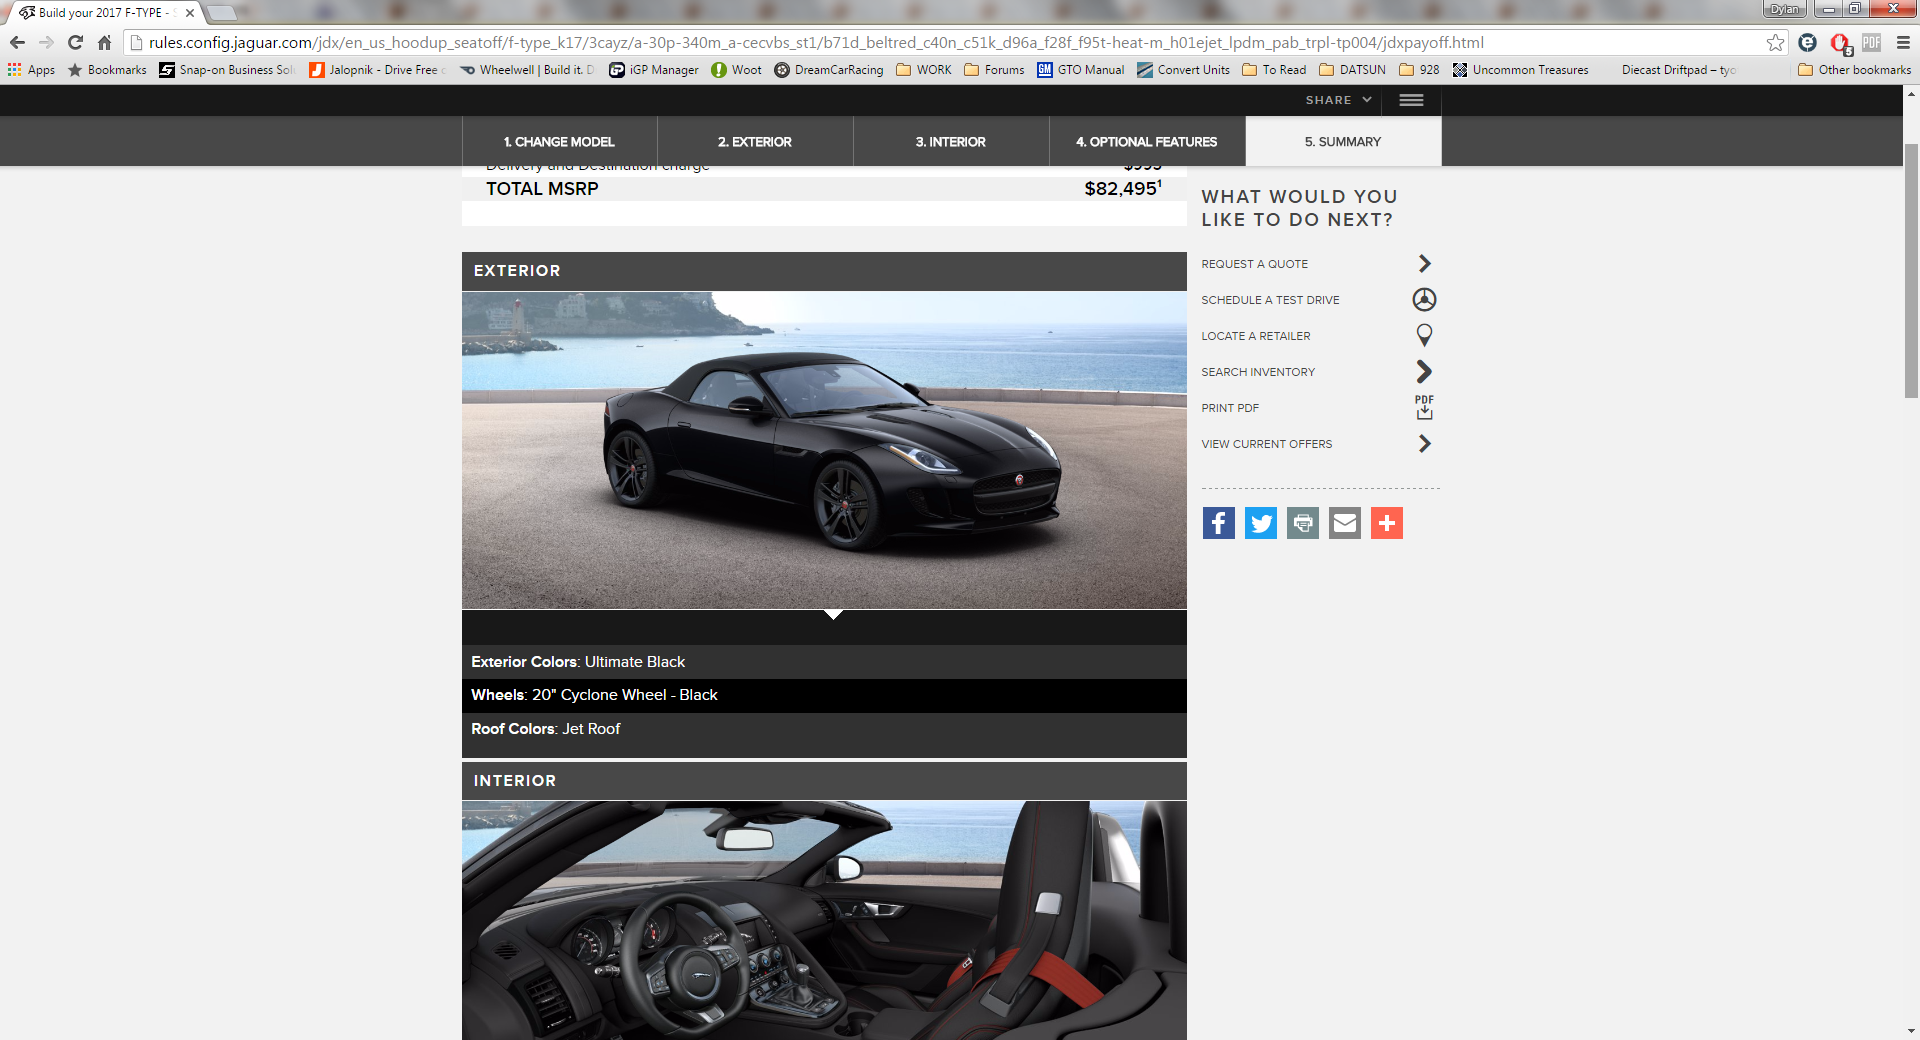Bookmark this page with the star icon
This screenshot has width=1920, height=1040.
tap(1775, 42)
